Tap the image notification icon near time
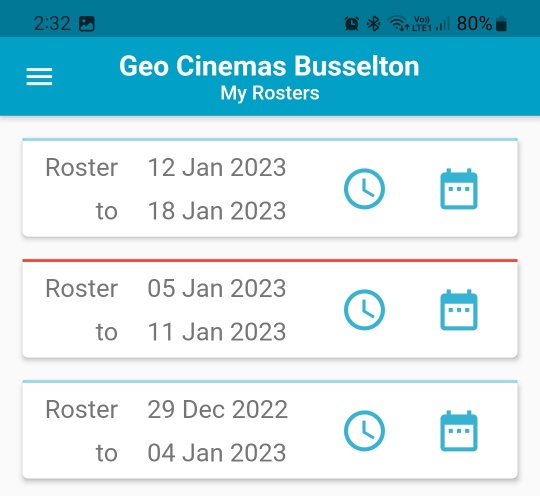The height and width of the screenshot is (496, 540). [x=87, y=24]
